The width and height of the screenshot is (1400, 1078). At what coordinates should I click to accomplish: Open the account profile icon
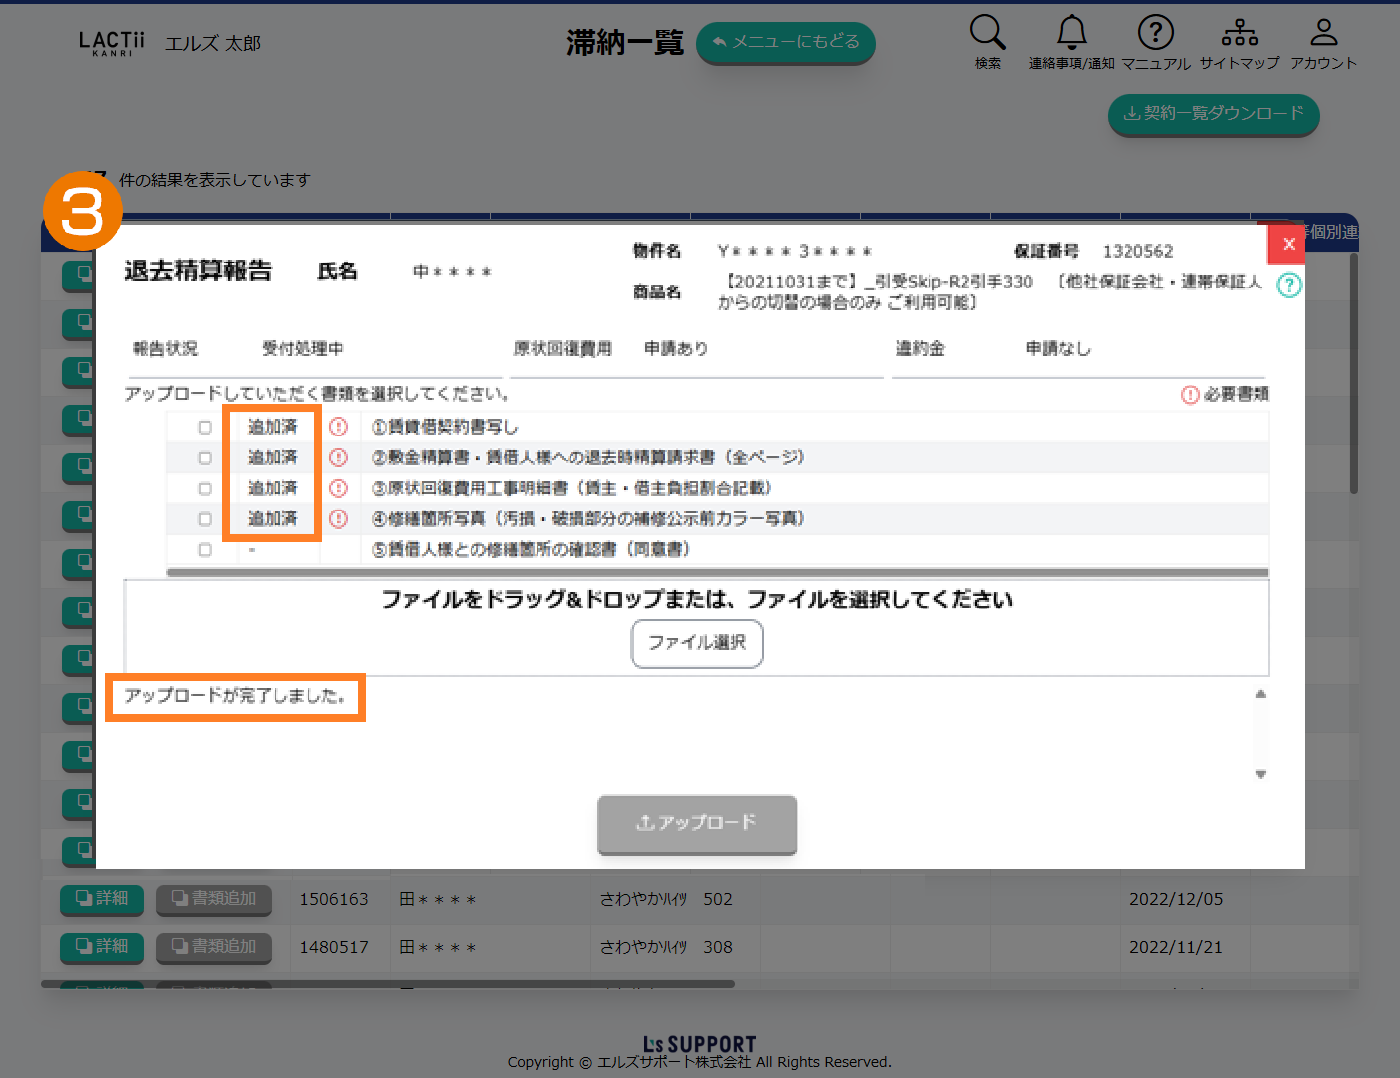pyautogui.click(x=1323, y=33)
